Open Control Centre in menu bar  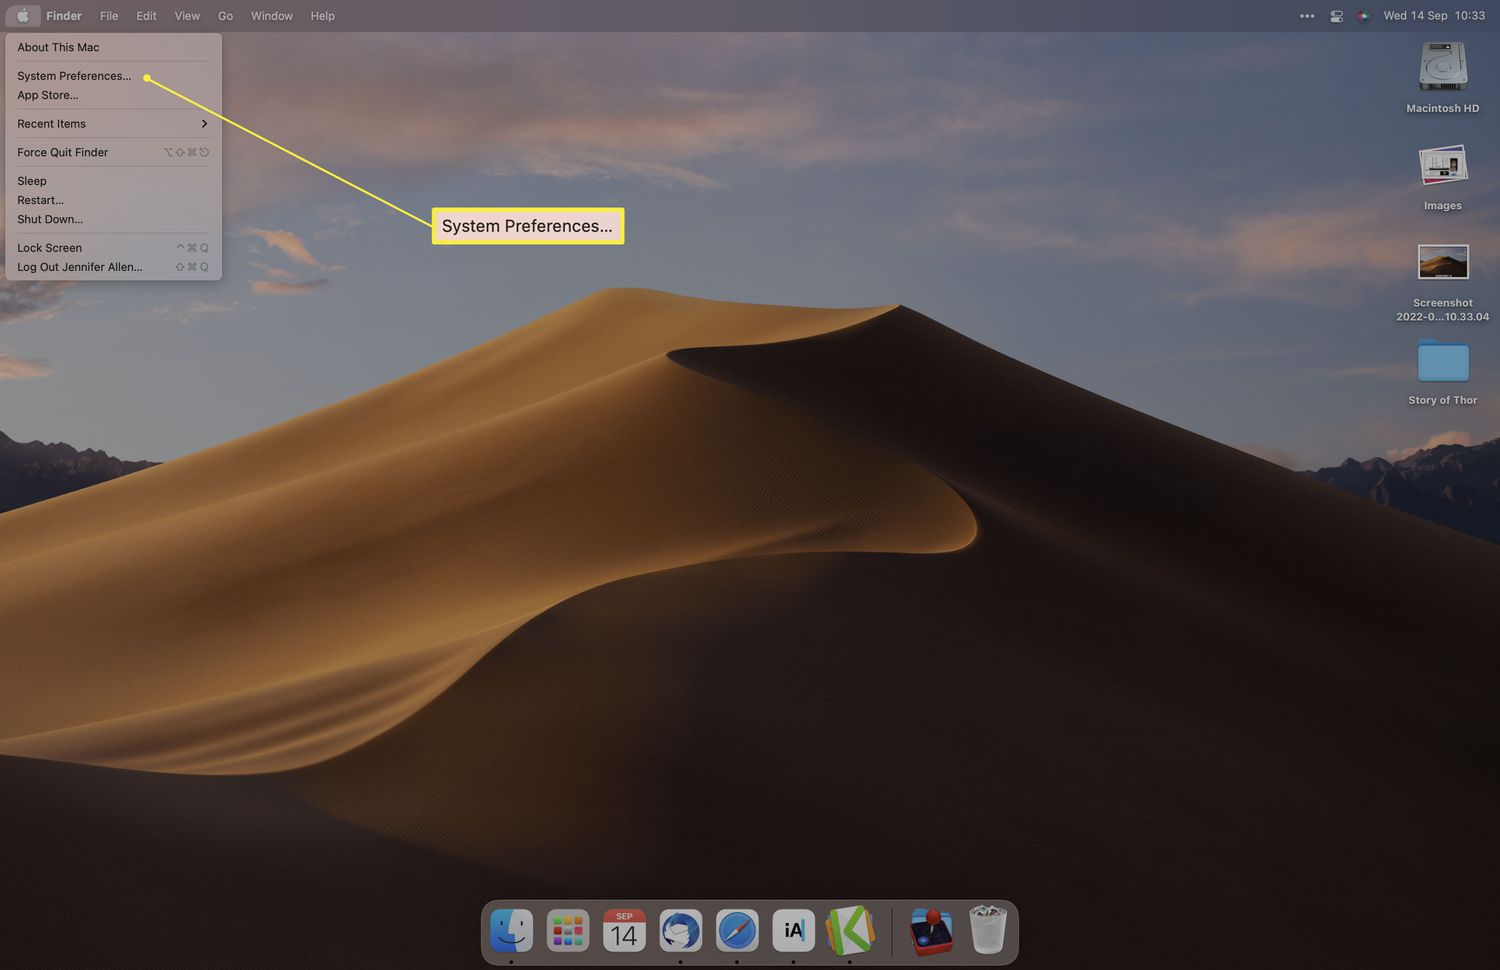tap(1336, 16)
